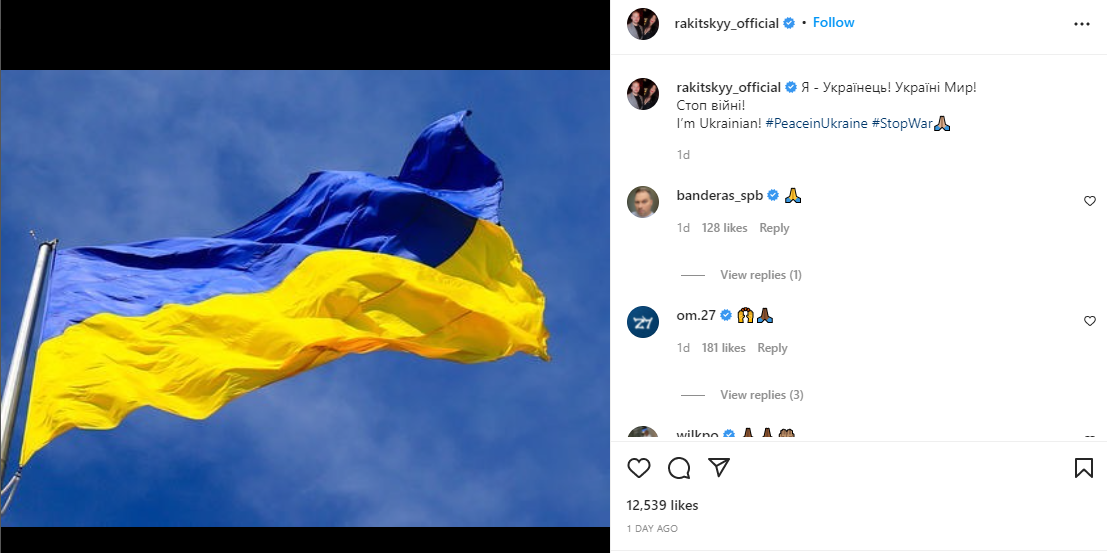Screen dimensions: 1107x553
Task: Open the comment speech bubble icon
Action: (x=679, y=468)
